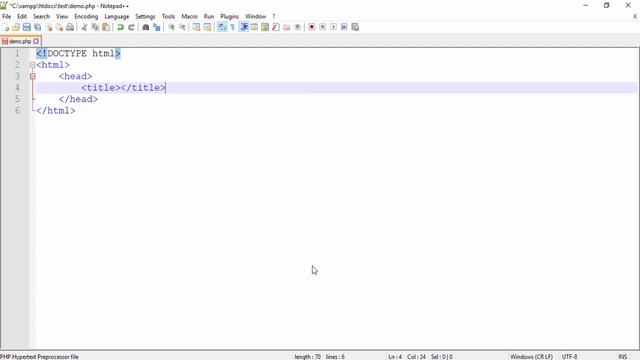Save the file with the Save icon
This screenshot has height=360, width=640.
pos(27,27)
